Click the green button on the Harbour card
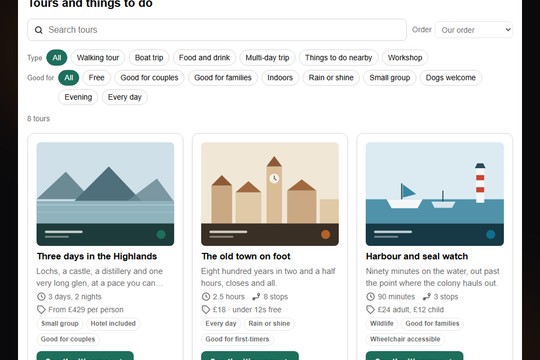The height and width of the screenshot is (360, 540). (x=414, y=356)
